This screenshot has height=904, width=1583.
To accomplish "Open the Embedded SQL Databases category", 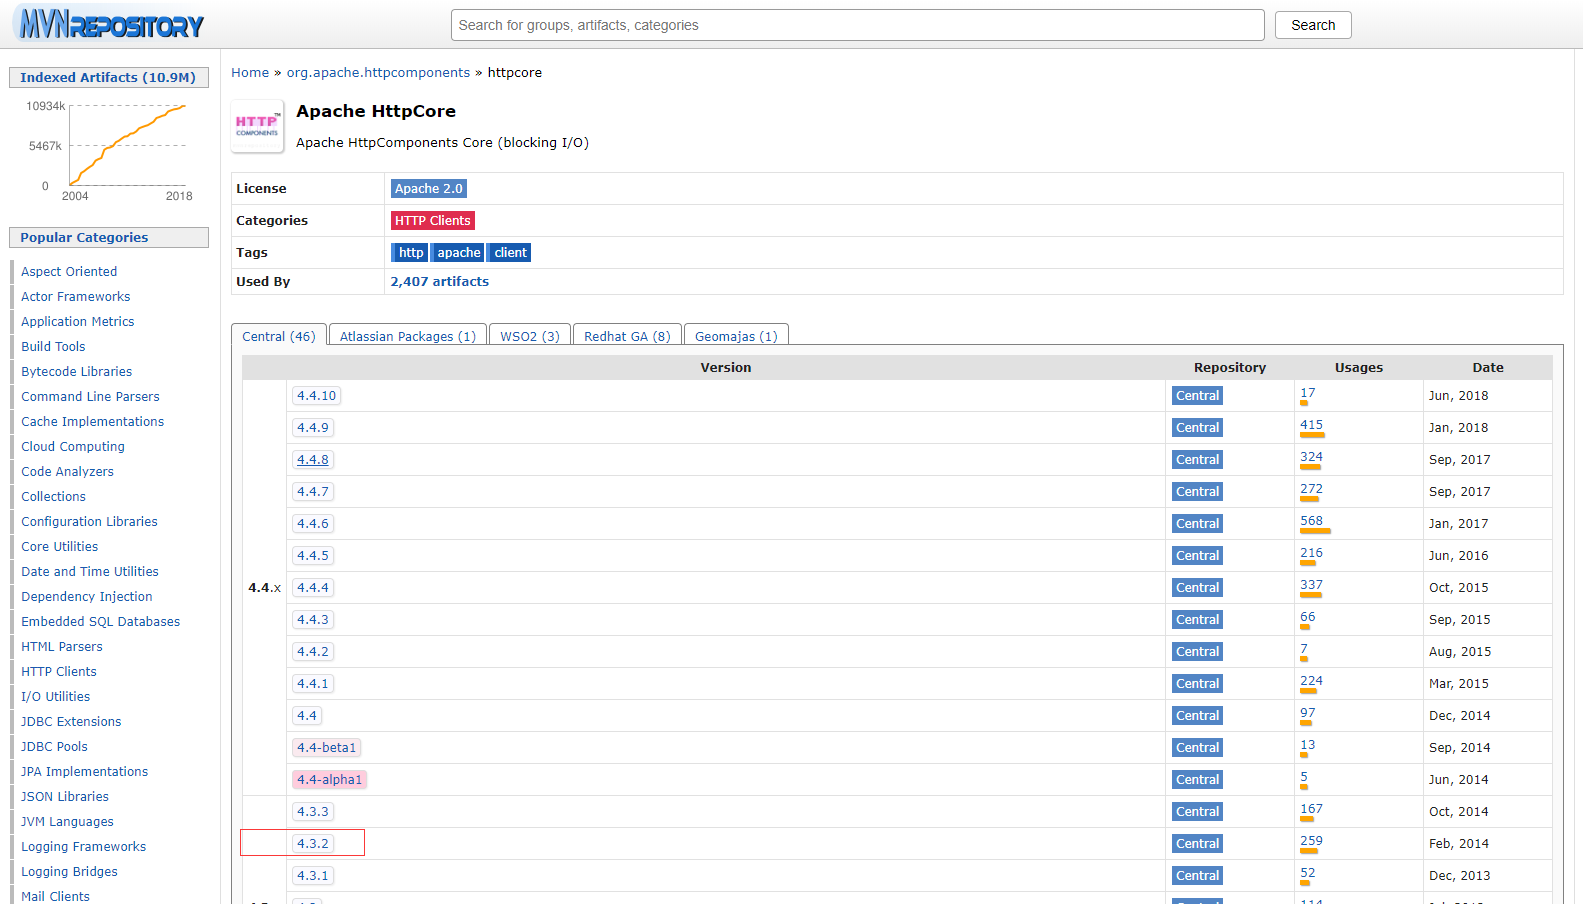I will [101, 622].
